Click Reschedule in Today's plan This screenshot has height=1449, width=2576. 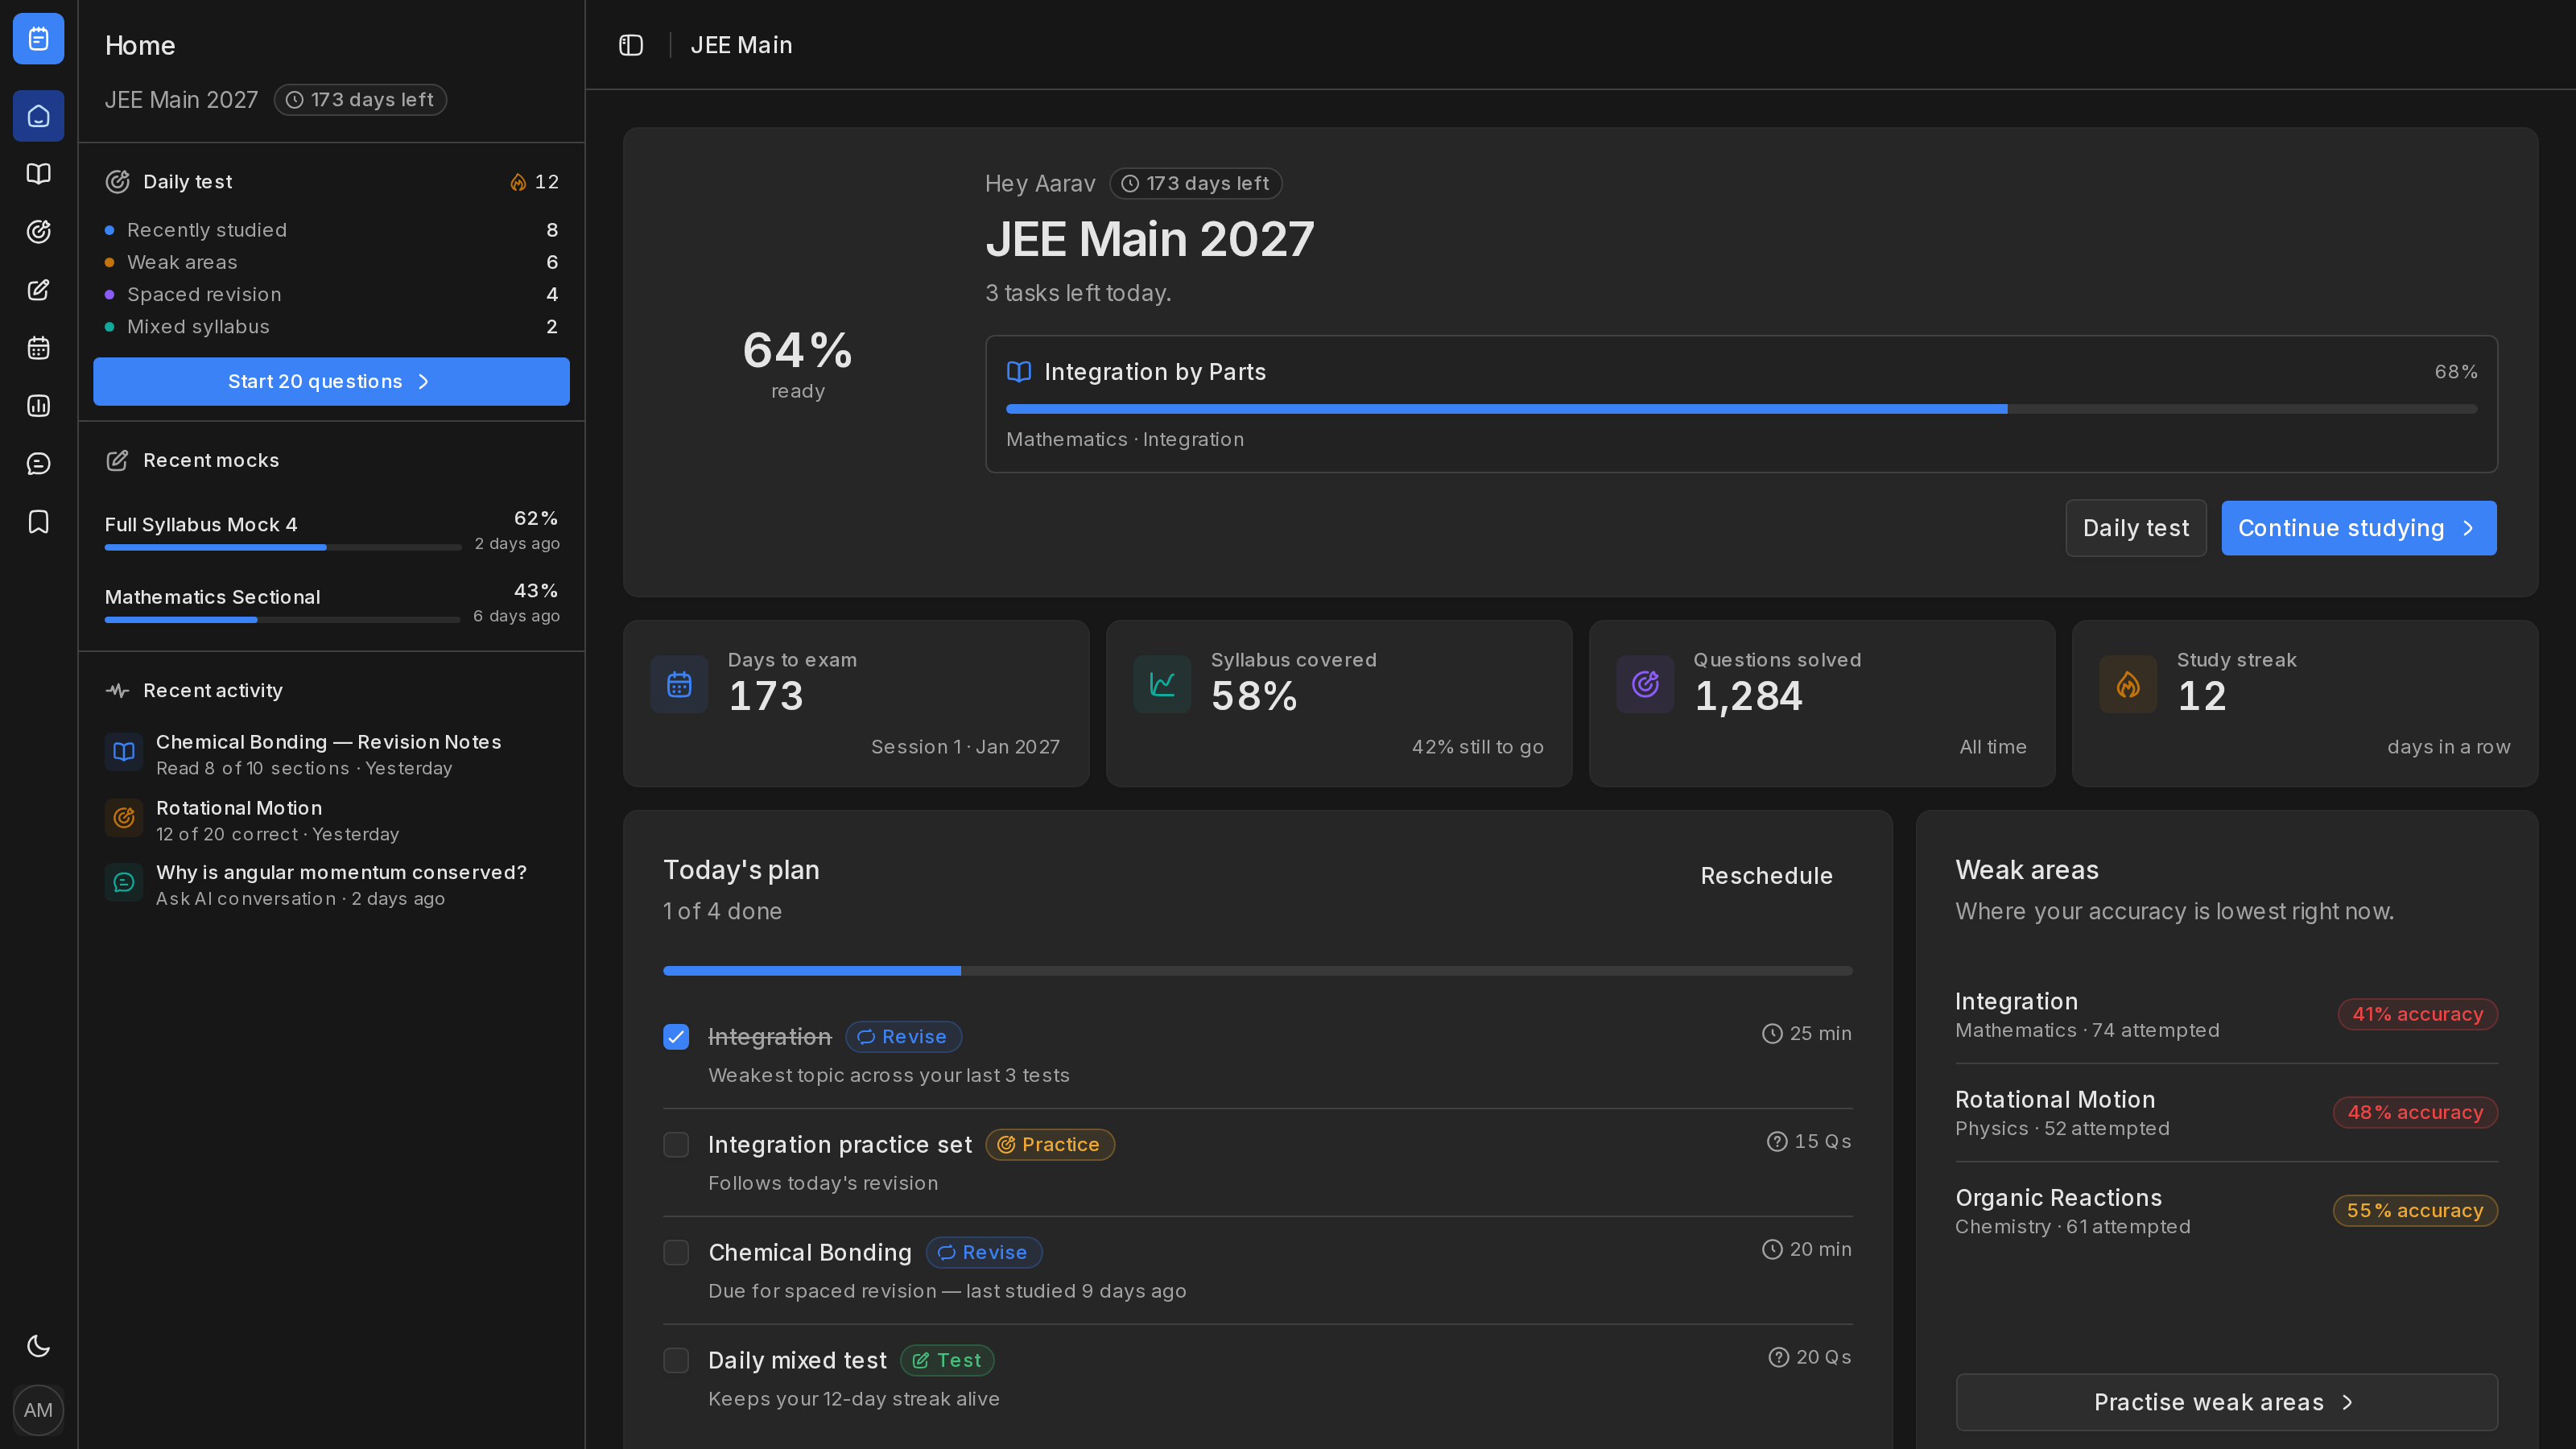click(1766, 876)
